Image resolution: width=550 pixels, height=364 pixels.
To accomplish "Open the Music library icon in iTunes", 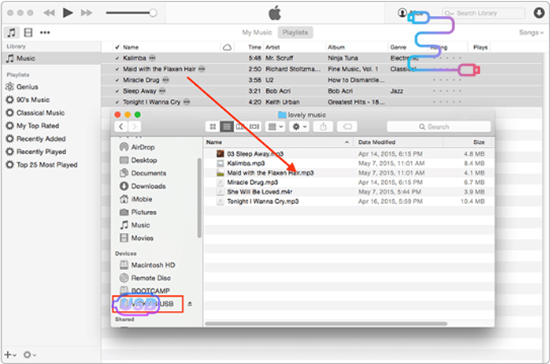I will click(x=12, y=33).
